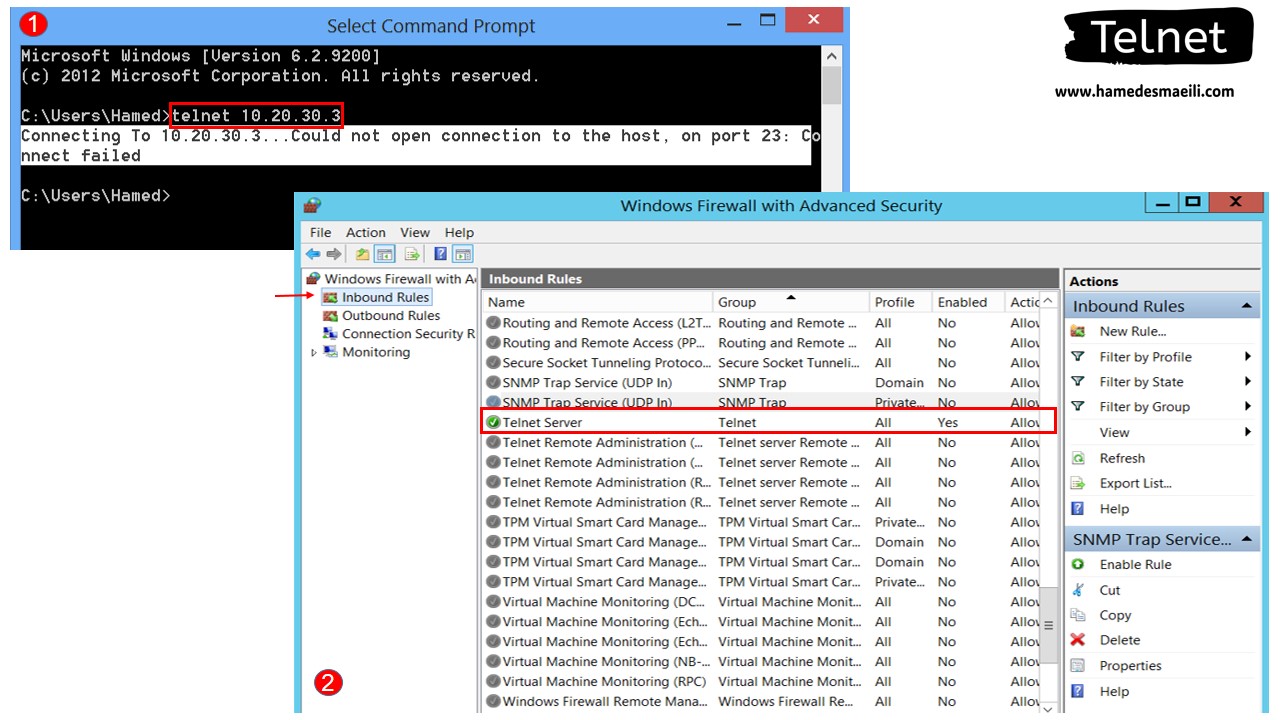Click the 'Windows Firewall Re...' group cell

(x=786, y=702)
